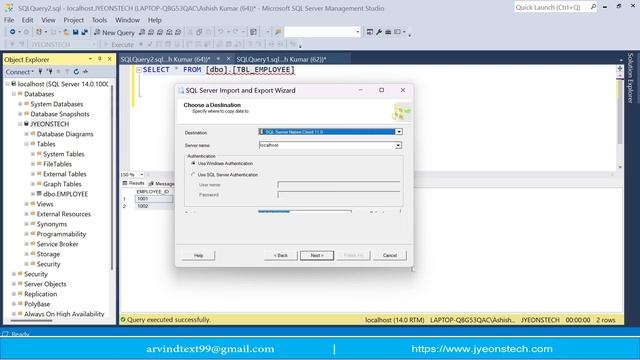This screenshot has width=640, height=360.
Task: Open the Server name dropdown in wizard
Action: [398, 145]
